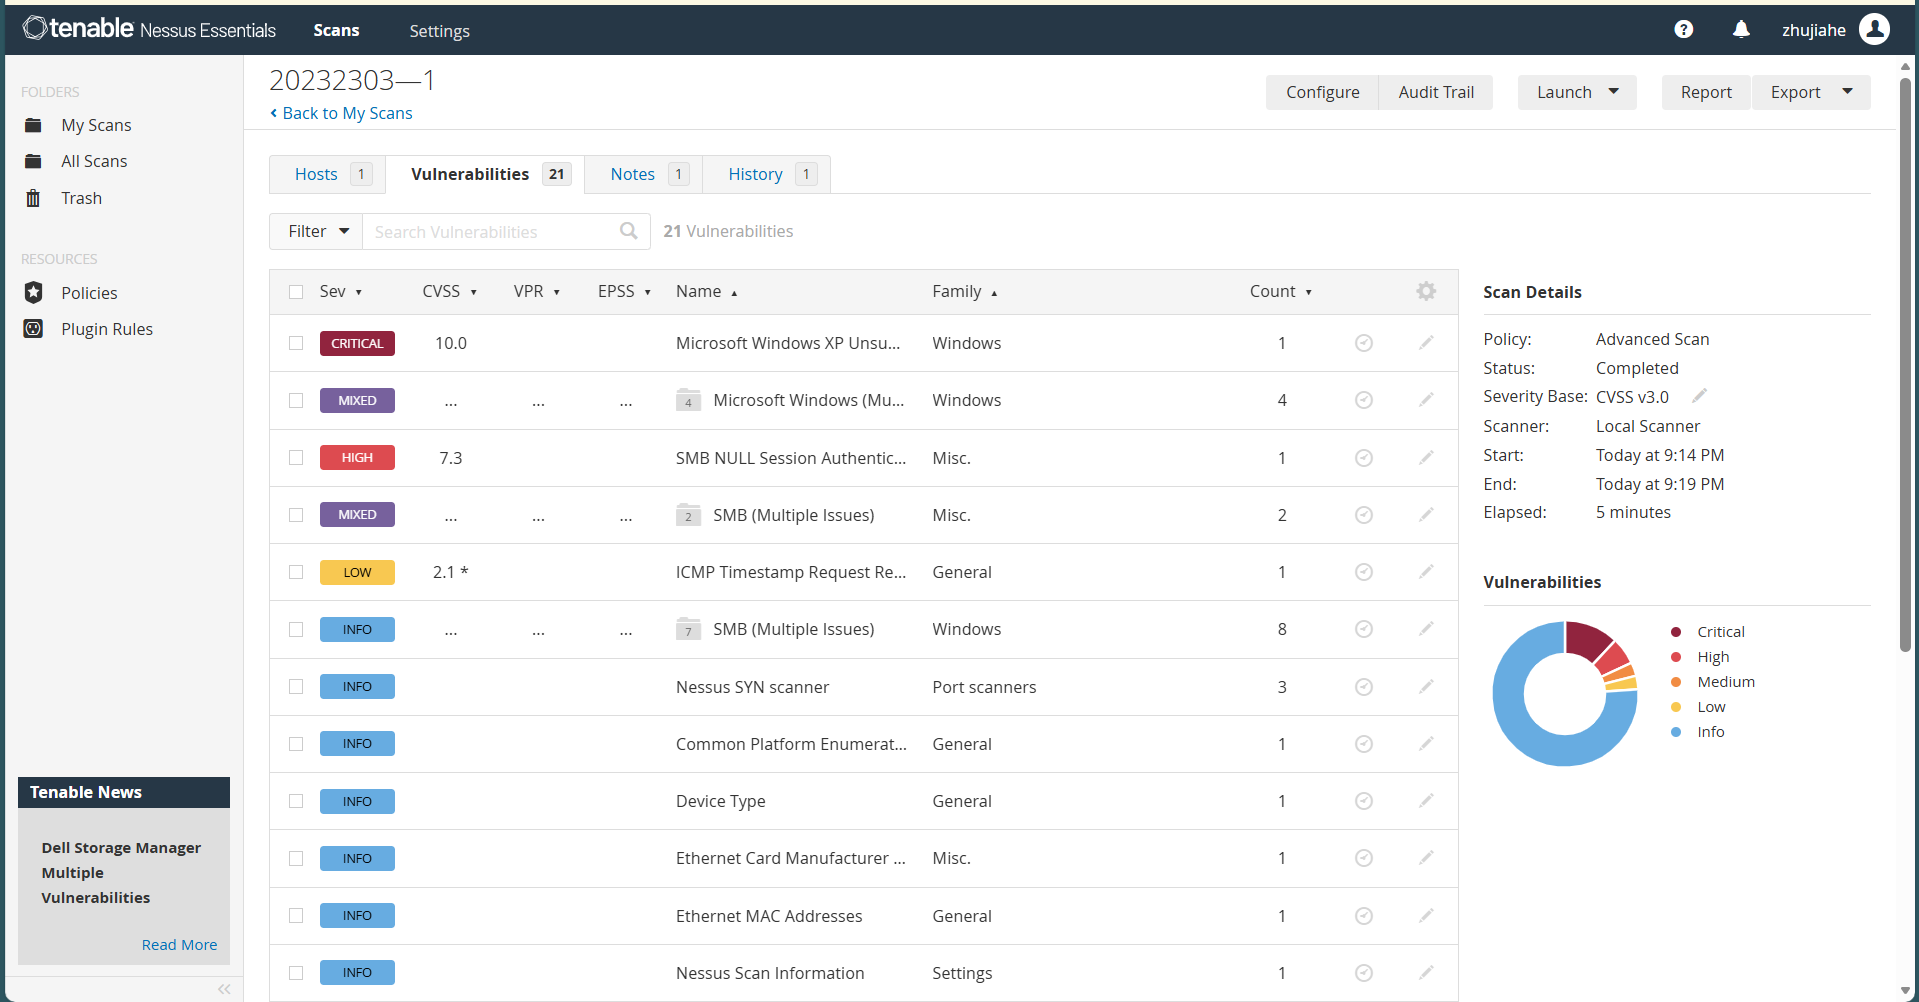Viewport: 1919px width, 1002px height.
Task: Click the Trash bin icon in sidebar
Action: pos(33,198)
